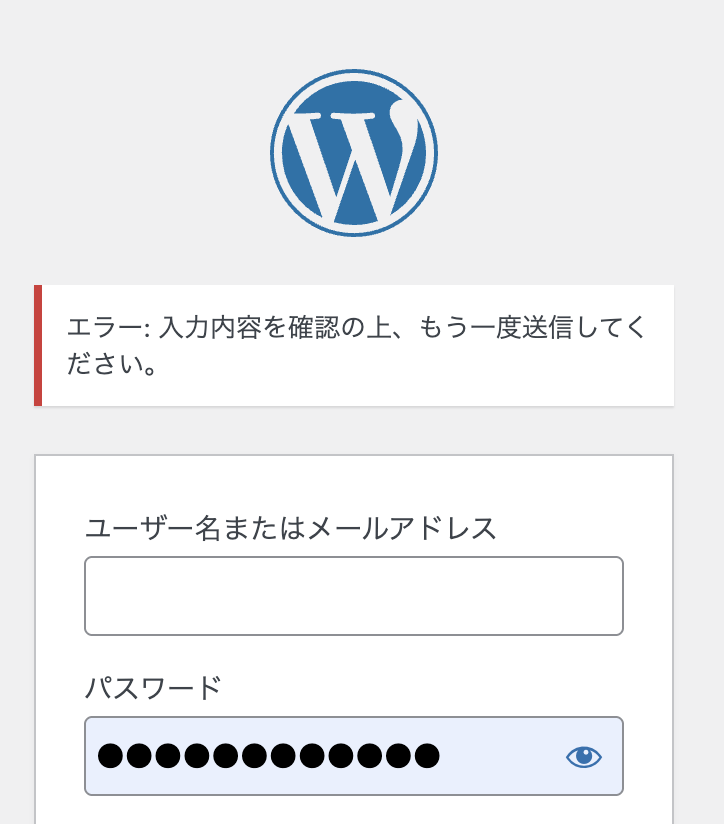Click the blue eye icon in password field
Image resolution: width=724 pixels, height=824 pixels.
click(584, 757)
